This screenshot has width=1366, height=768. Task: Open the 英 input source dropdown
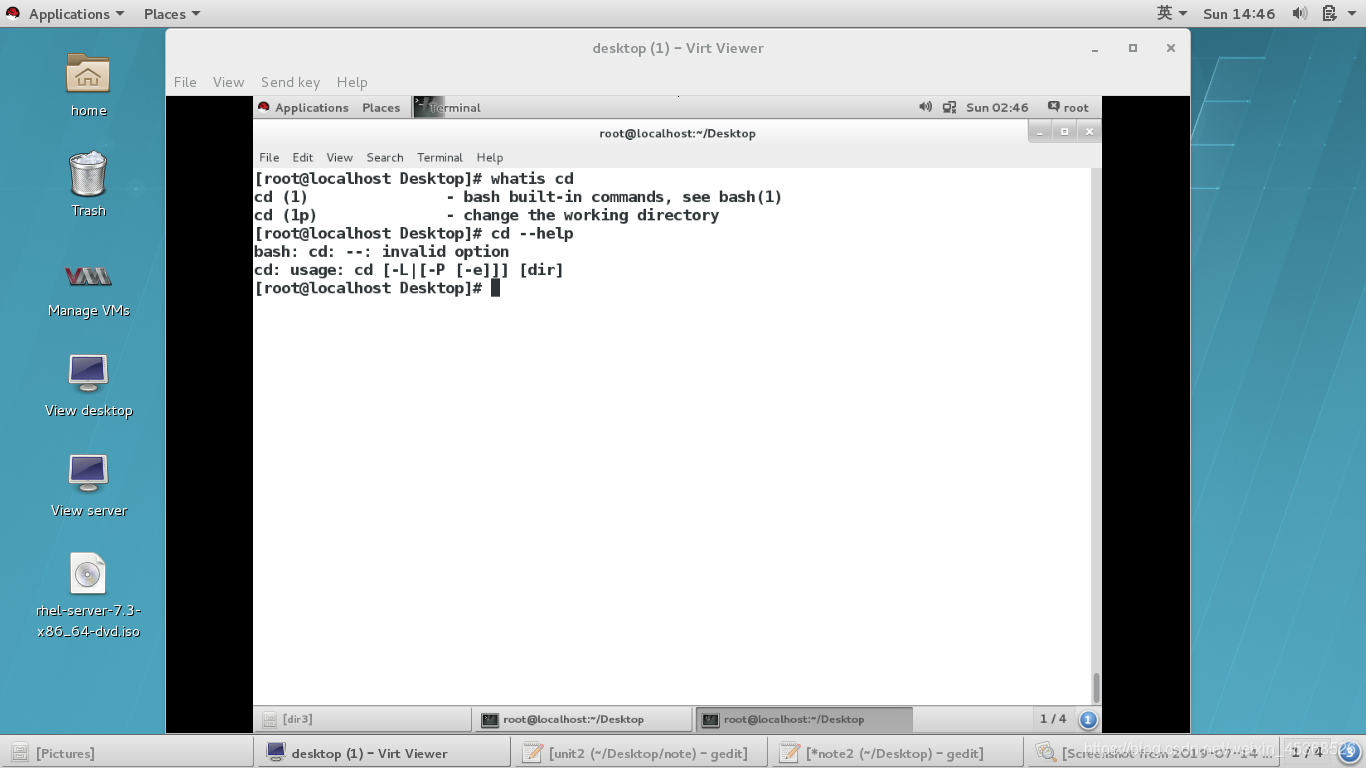point(1170,13)
